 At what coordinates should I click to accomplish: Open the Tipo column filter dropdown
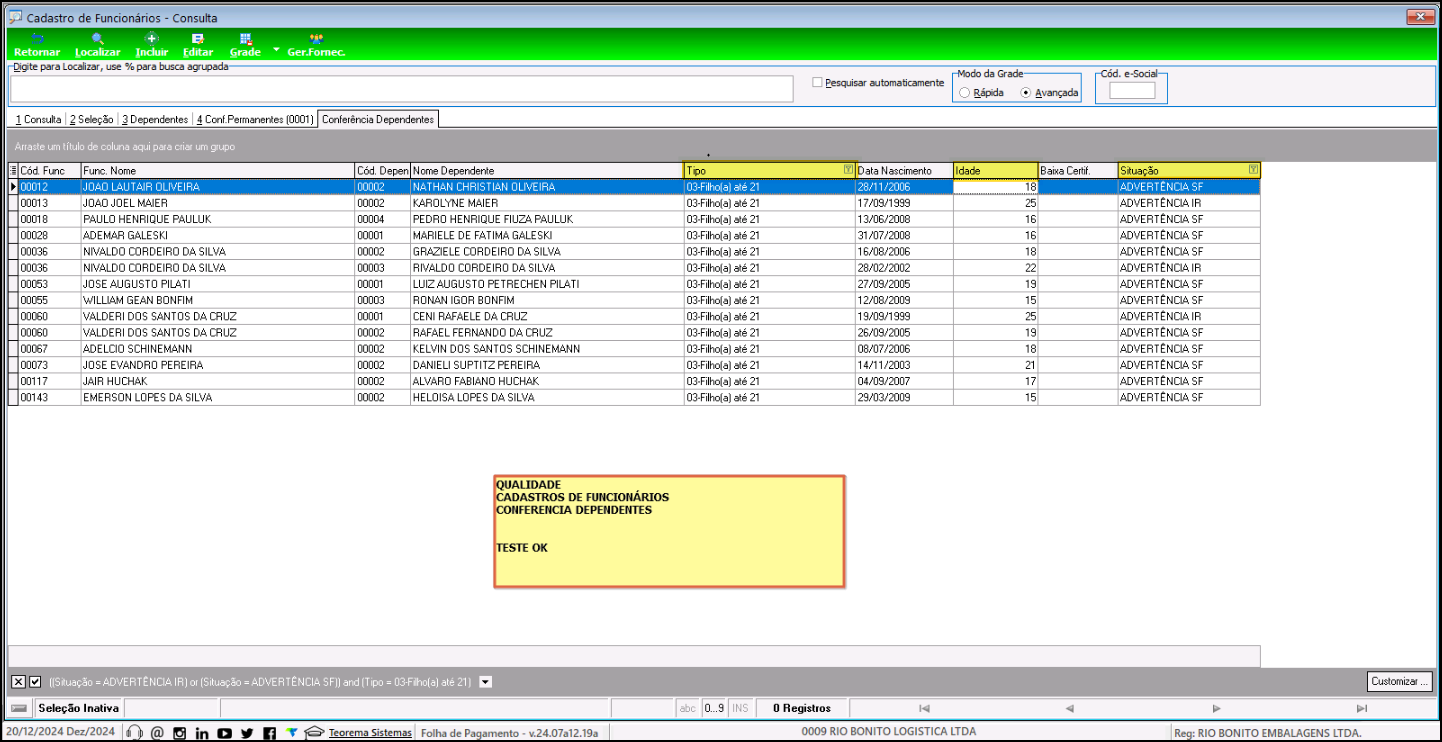(848, 170)
